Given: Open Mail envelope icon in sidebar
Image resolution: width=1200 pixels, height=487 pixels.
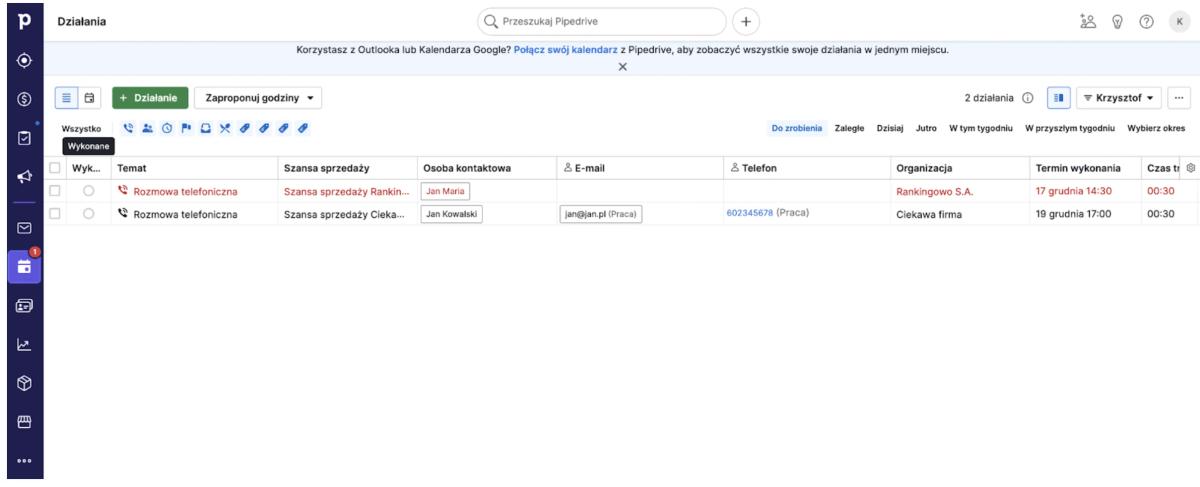Looking at the screenshot, I should [x=22, y=228].
